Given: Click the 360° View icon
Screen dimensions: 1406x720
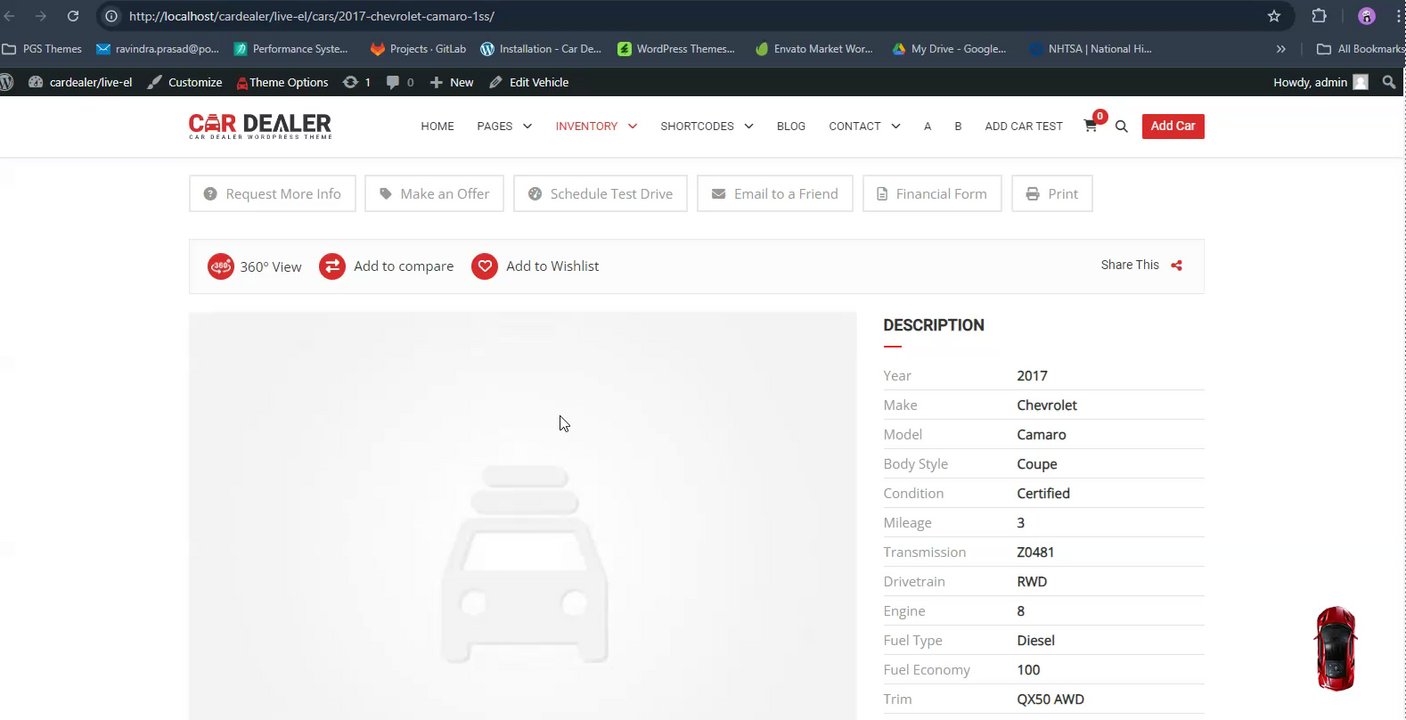Looking at the screenshot, I should [220, 266].
